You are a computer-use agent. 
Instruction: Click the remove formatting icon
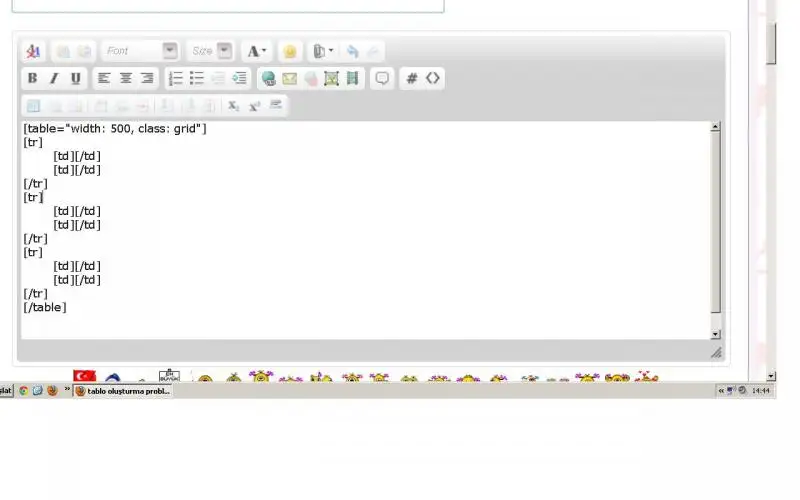[34, 51]
